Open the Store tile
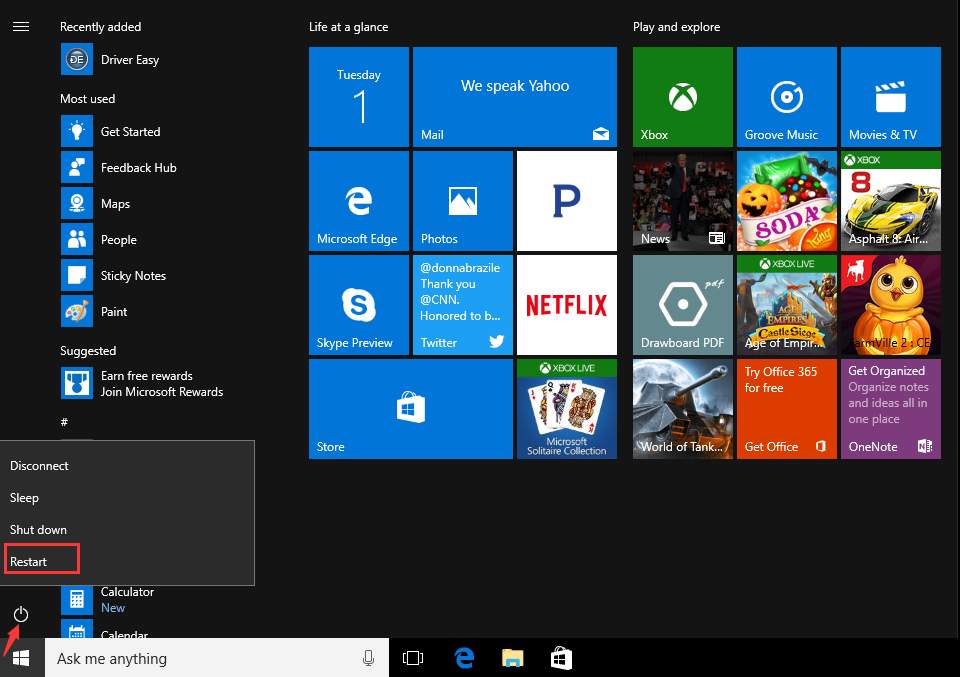The height and width of the screenshot is (677, 960). coord(411,409)
